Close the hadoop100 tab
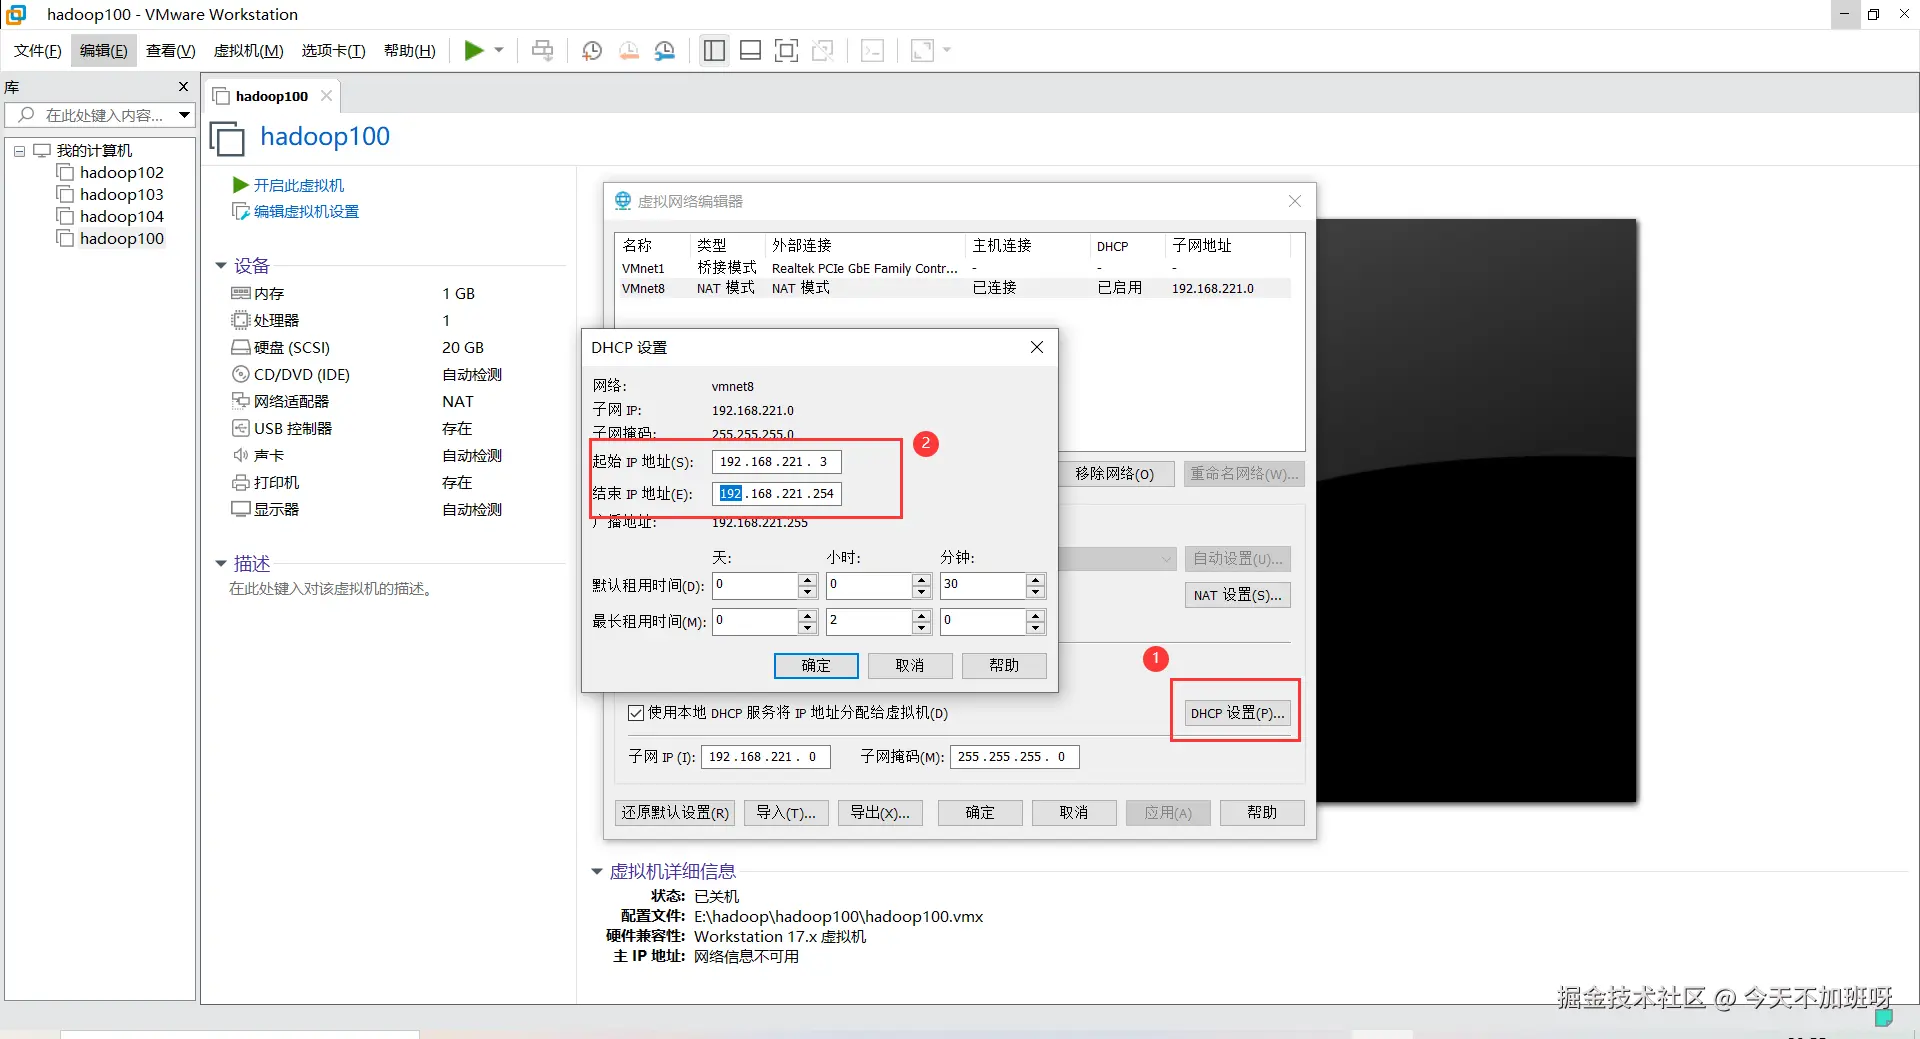The image size is (1920, 1039). 326,96
